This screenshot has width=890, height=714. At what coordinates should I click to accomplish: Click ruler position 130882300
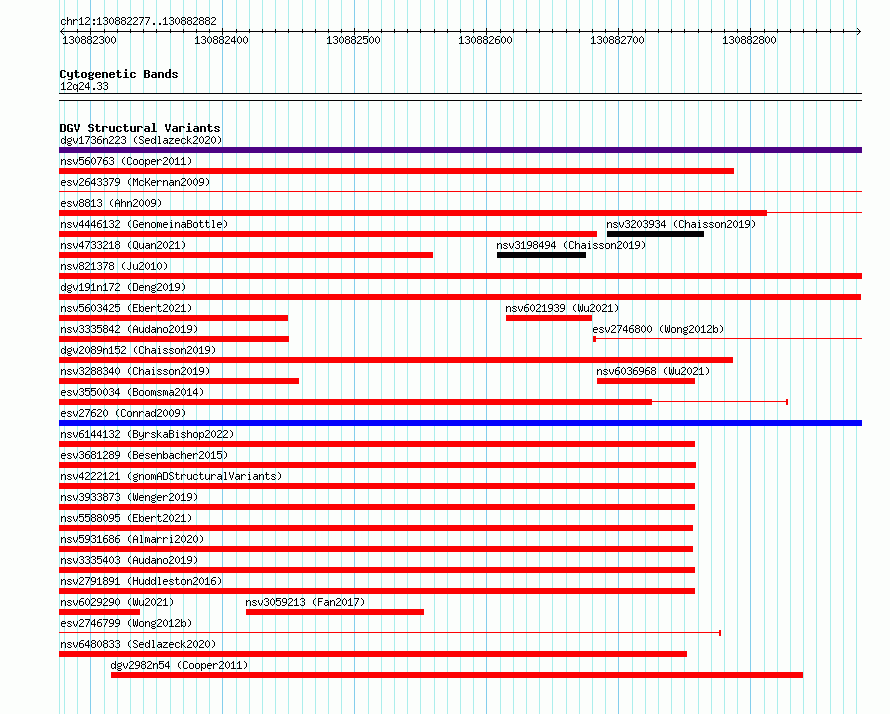[x=89, y=40]
